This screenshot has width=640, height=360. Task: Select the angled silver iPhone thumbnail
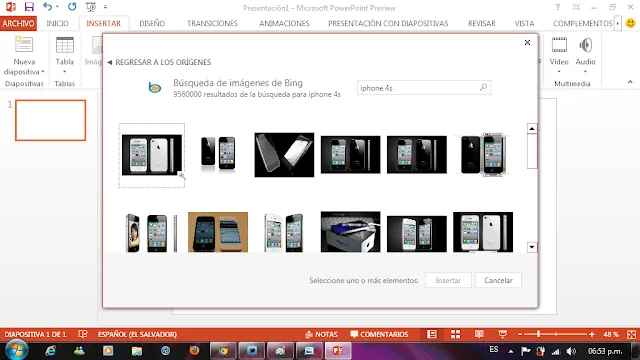[284, 155]
